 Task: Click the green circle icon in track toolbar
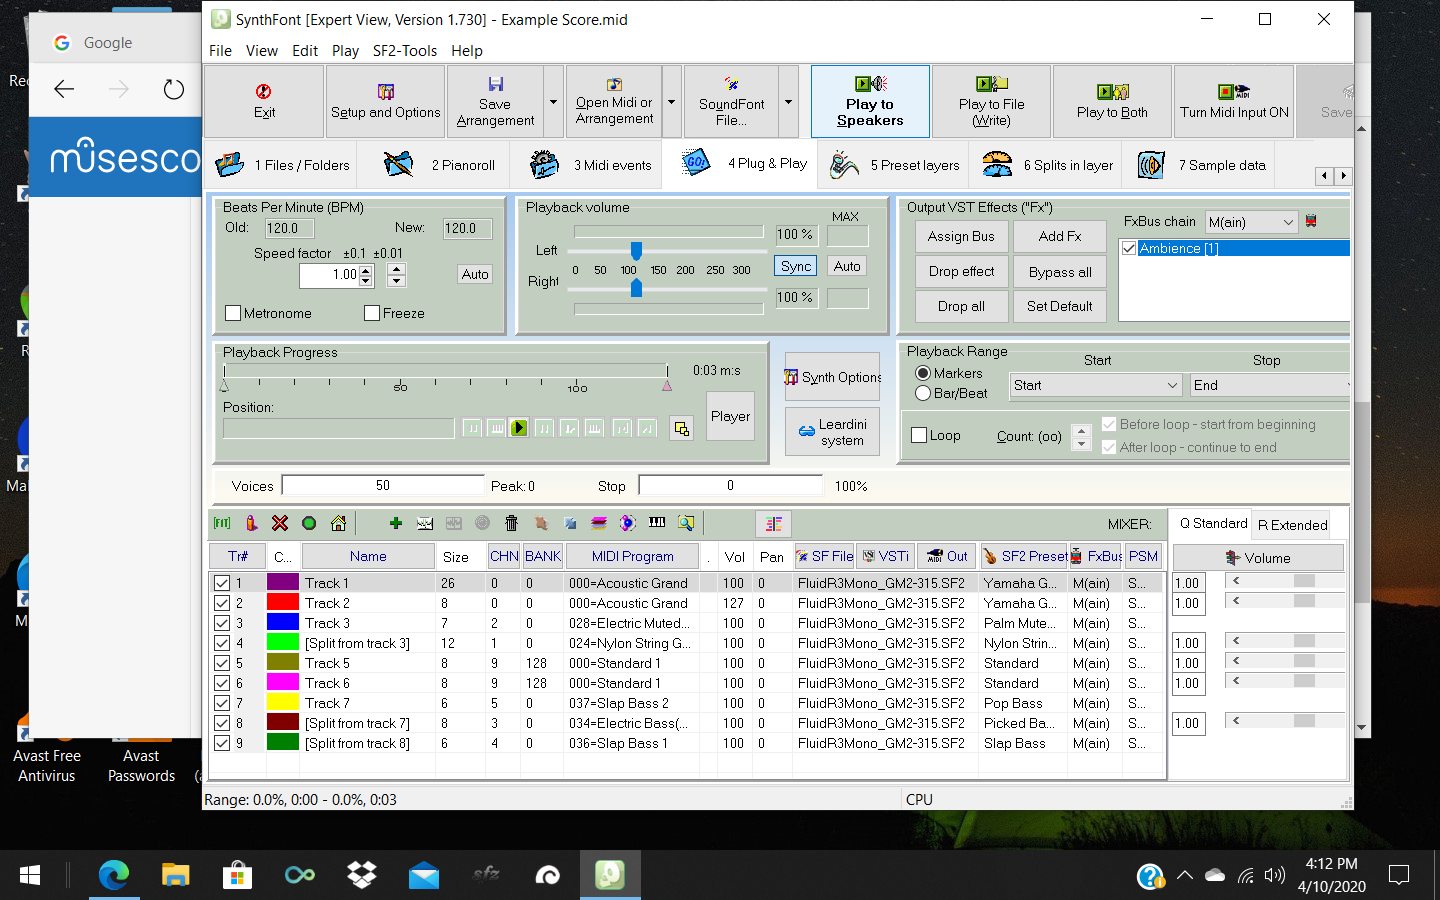tap(309, 523)
